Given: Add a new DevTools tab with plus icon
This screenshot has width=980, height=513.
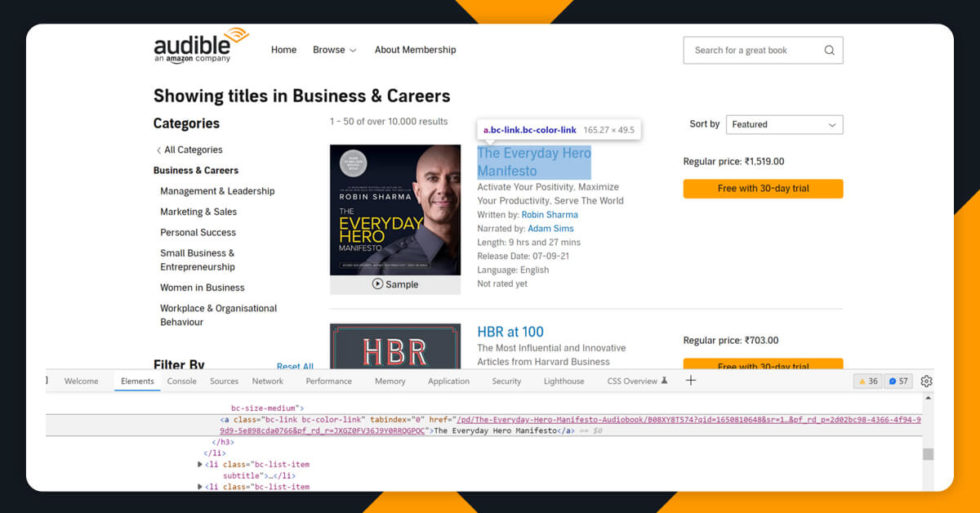Looking at the screenshot, I should coord(691,381).
